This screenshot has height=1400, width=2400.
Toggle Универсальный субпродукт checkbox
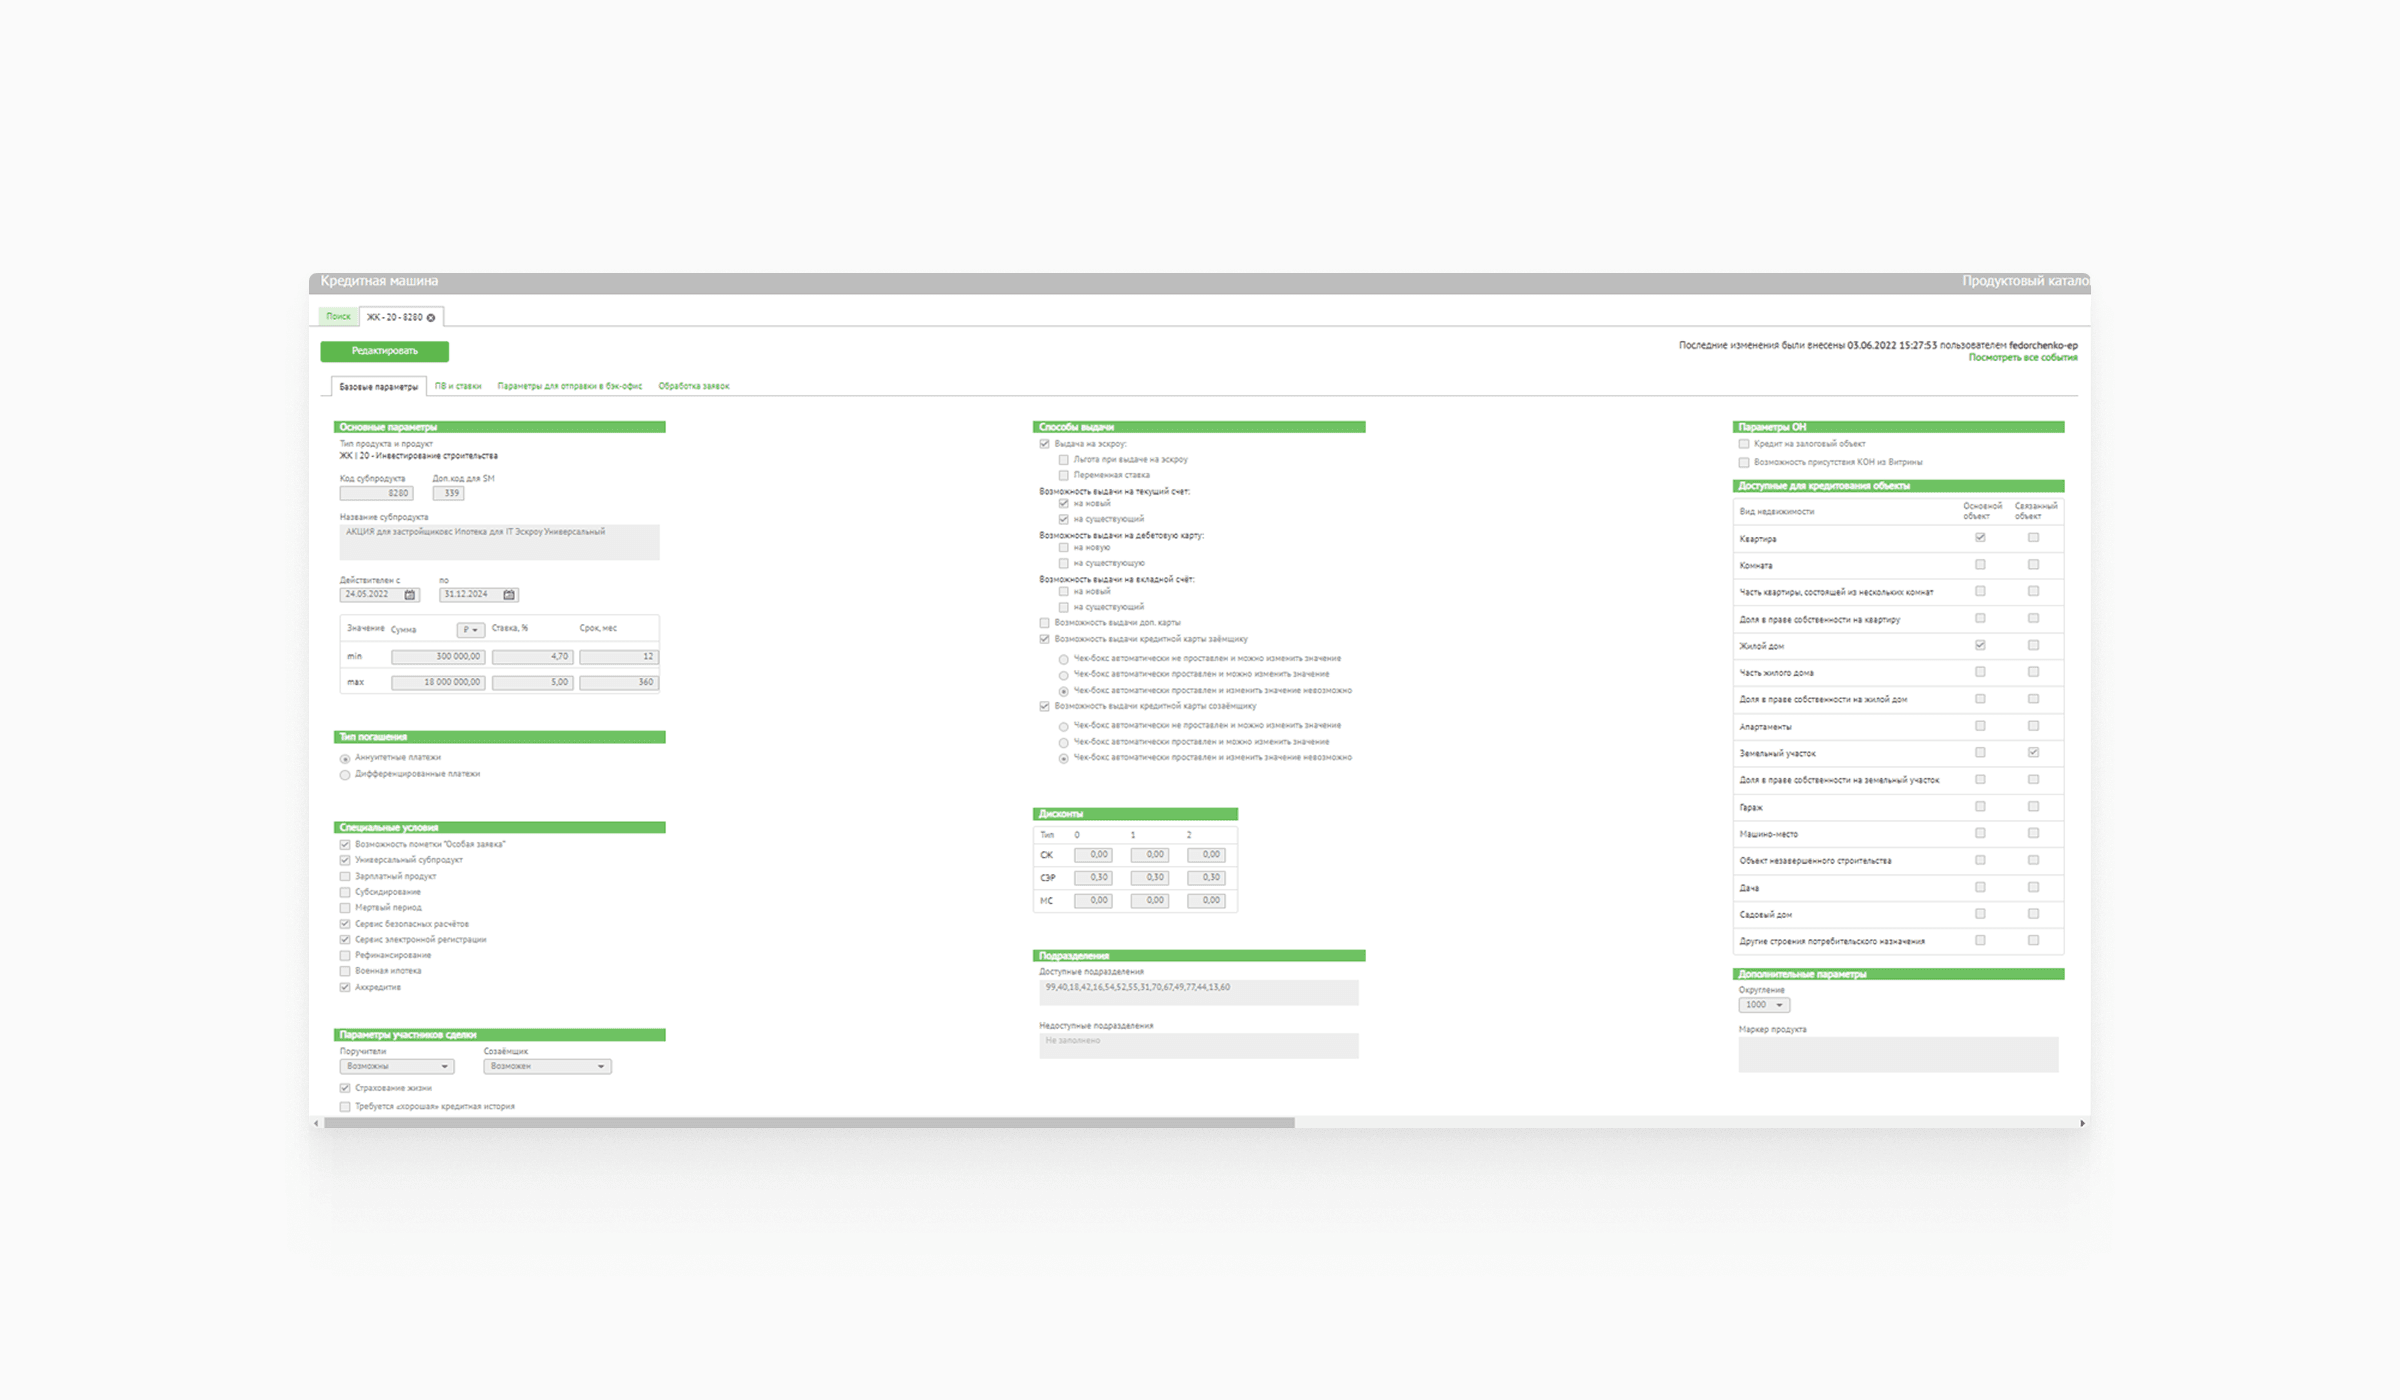[x=345, y=860]
